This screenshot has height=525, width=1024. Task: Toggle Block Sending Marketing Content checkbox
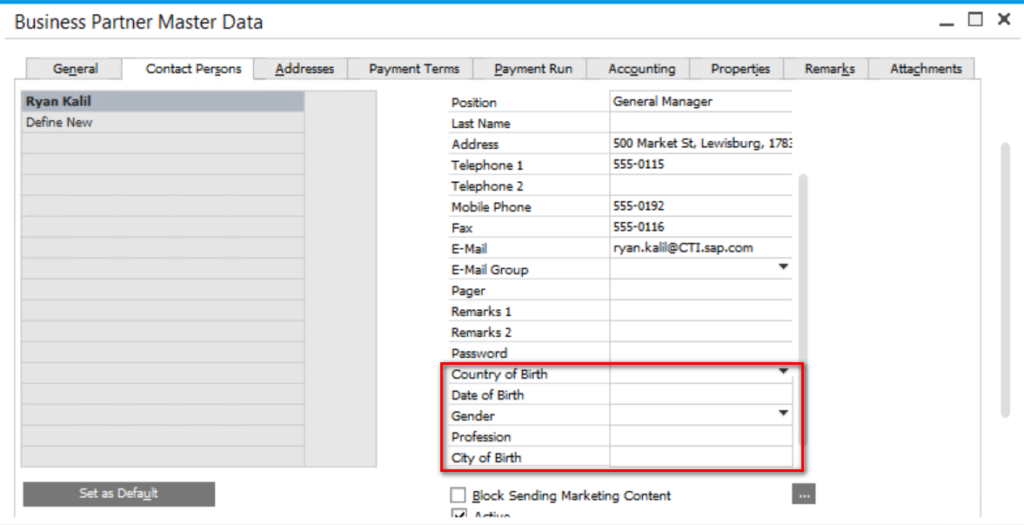(x=458, y=495)
